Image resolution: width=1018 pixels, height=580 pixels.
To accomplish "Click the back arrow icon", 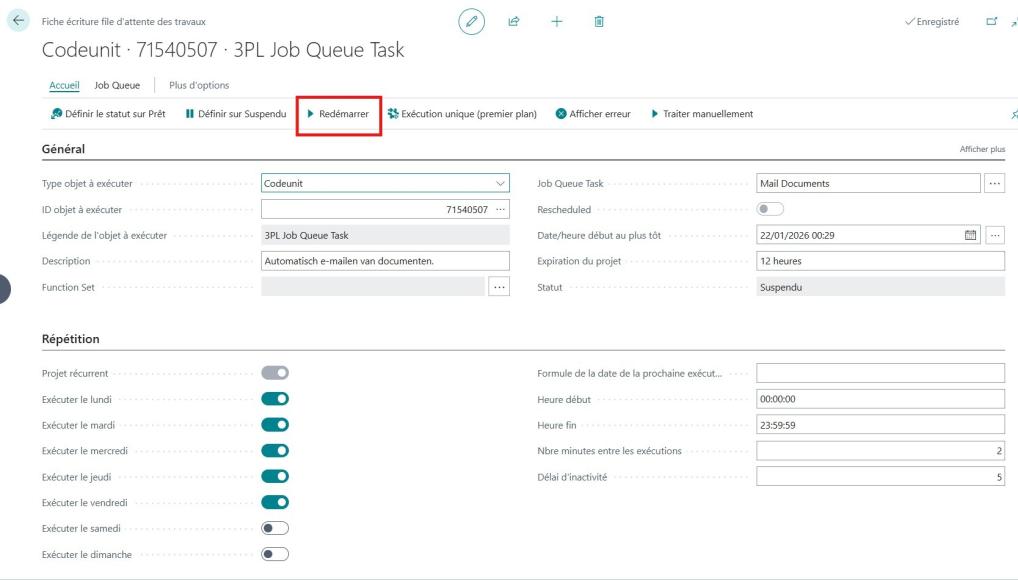I will coord(15,22).
